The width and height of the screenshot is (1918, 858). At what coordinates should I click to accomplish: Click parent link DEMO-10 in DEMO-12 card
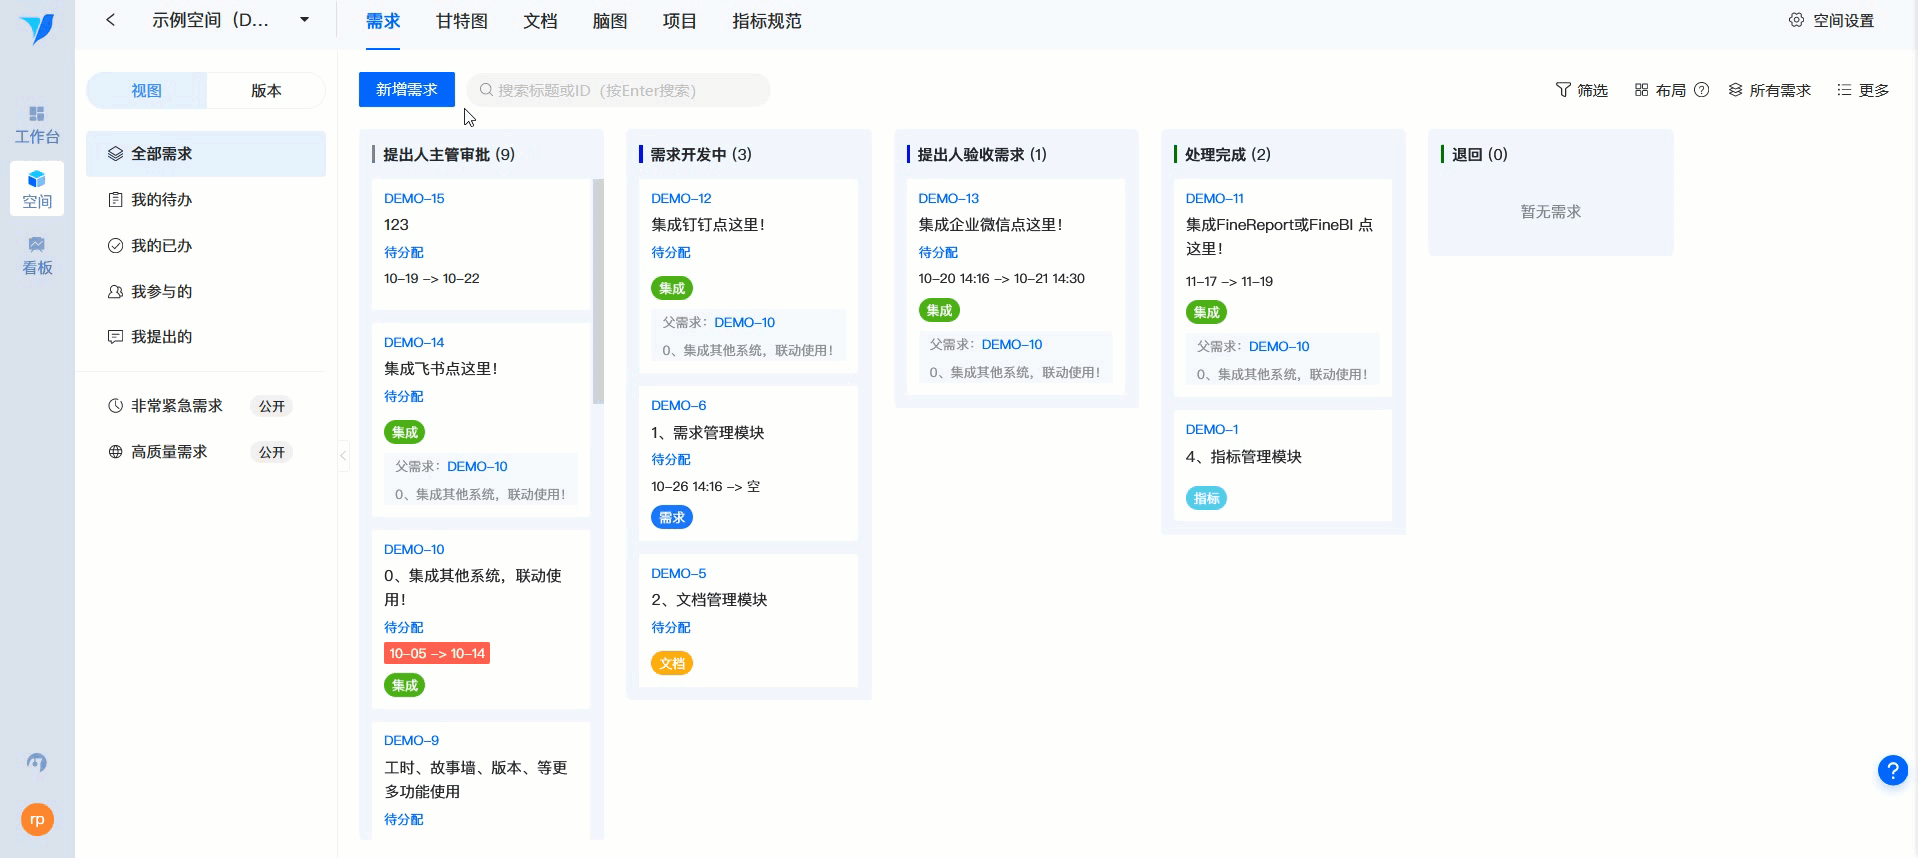click(744, 322)
